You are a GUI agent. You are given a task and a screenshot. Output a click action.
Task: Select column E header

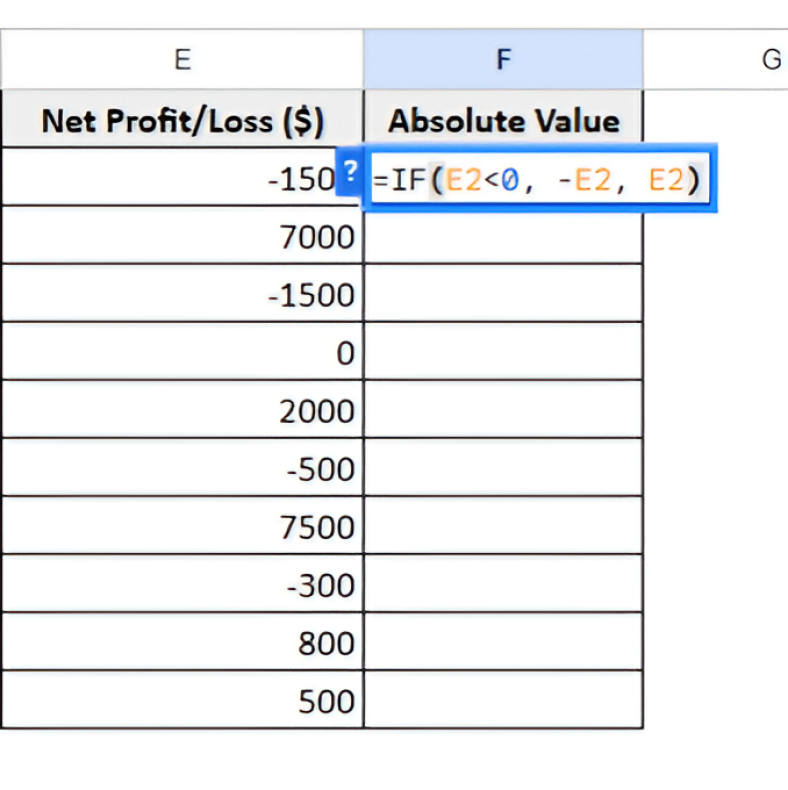pos(182,60)
